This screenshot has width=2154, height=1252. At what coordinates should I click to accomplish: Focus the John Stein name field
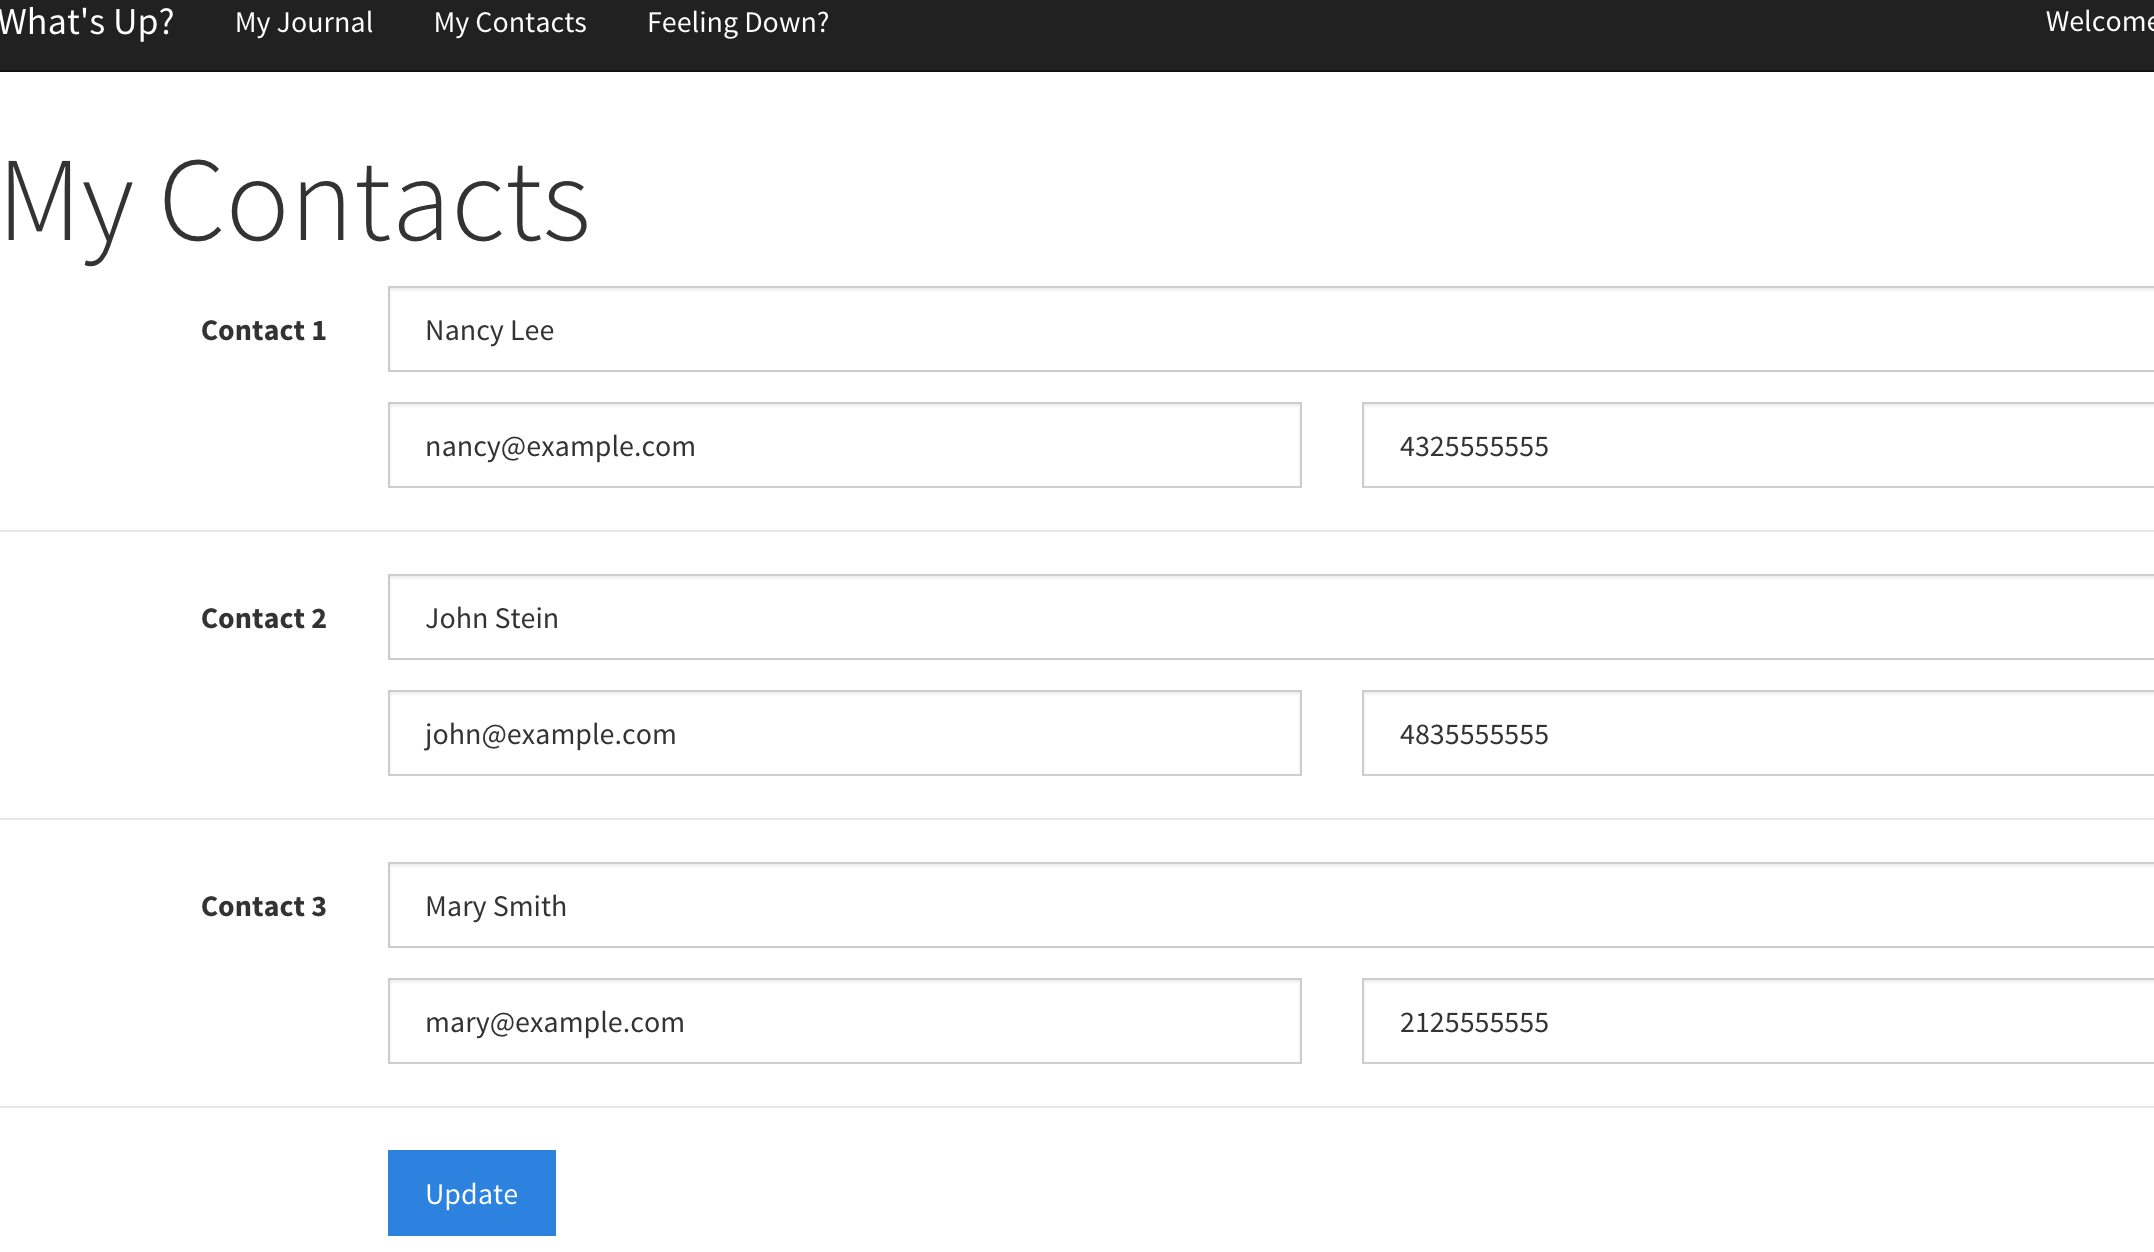coord(1270,618)
